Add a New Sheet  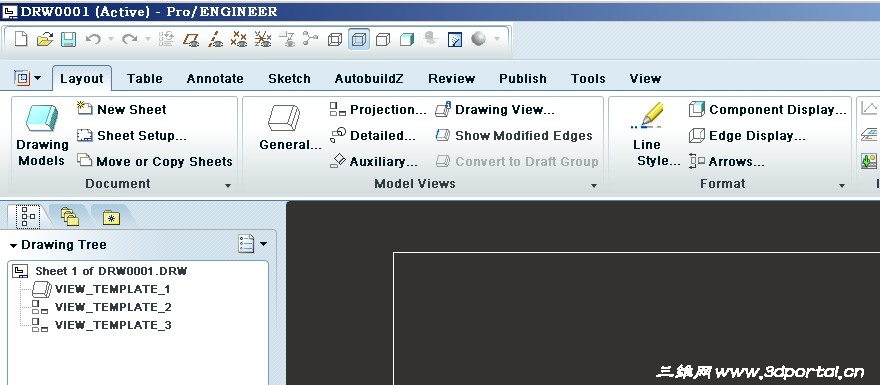(x=122, y=109)
